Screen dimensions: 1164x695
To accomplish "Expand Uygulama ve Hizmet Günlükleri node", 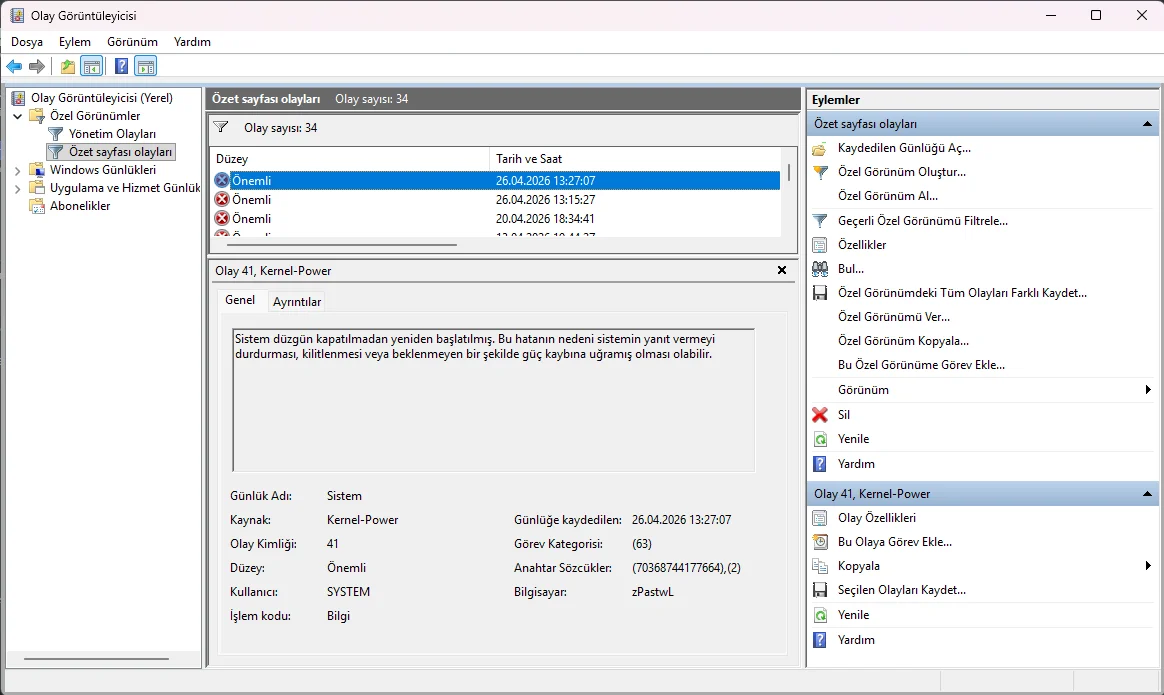I will (x=17, y=188).
